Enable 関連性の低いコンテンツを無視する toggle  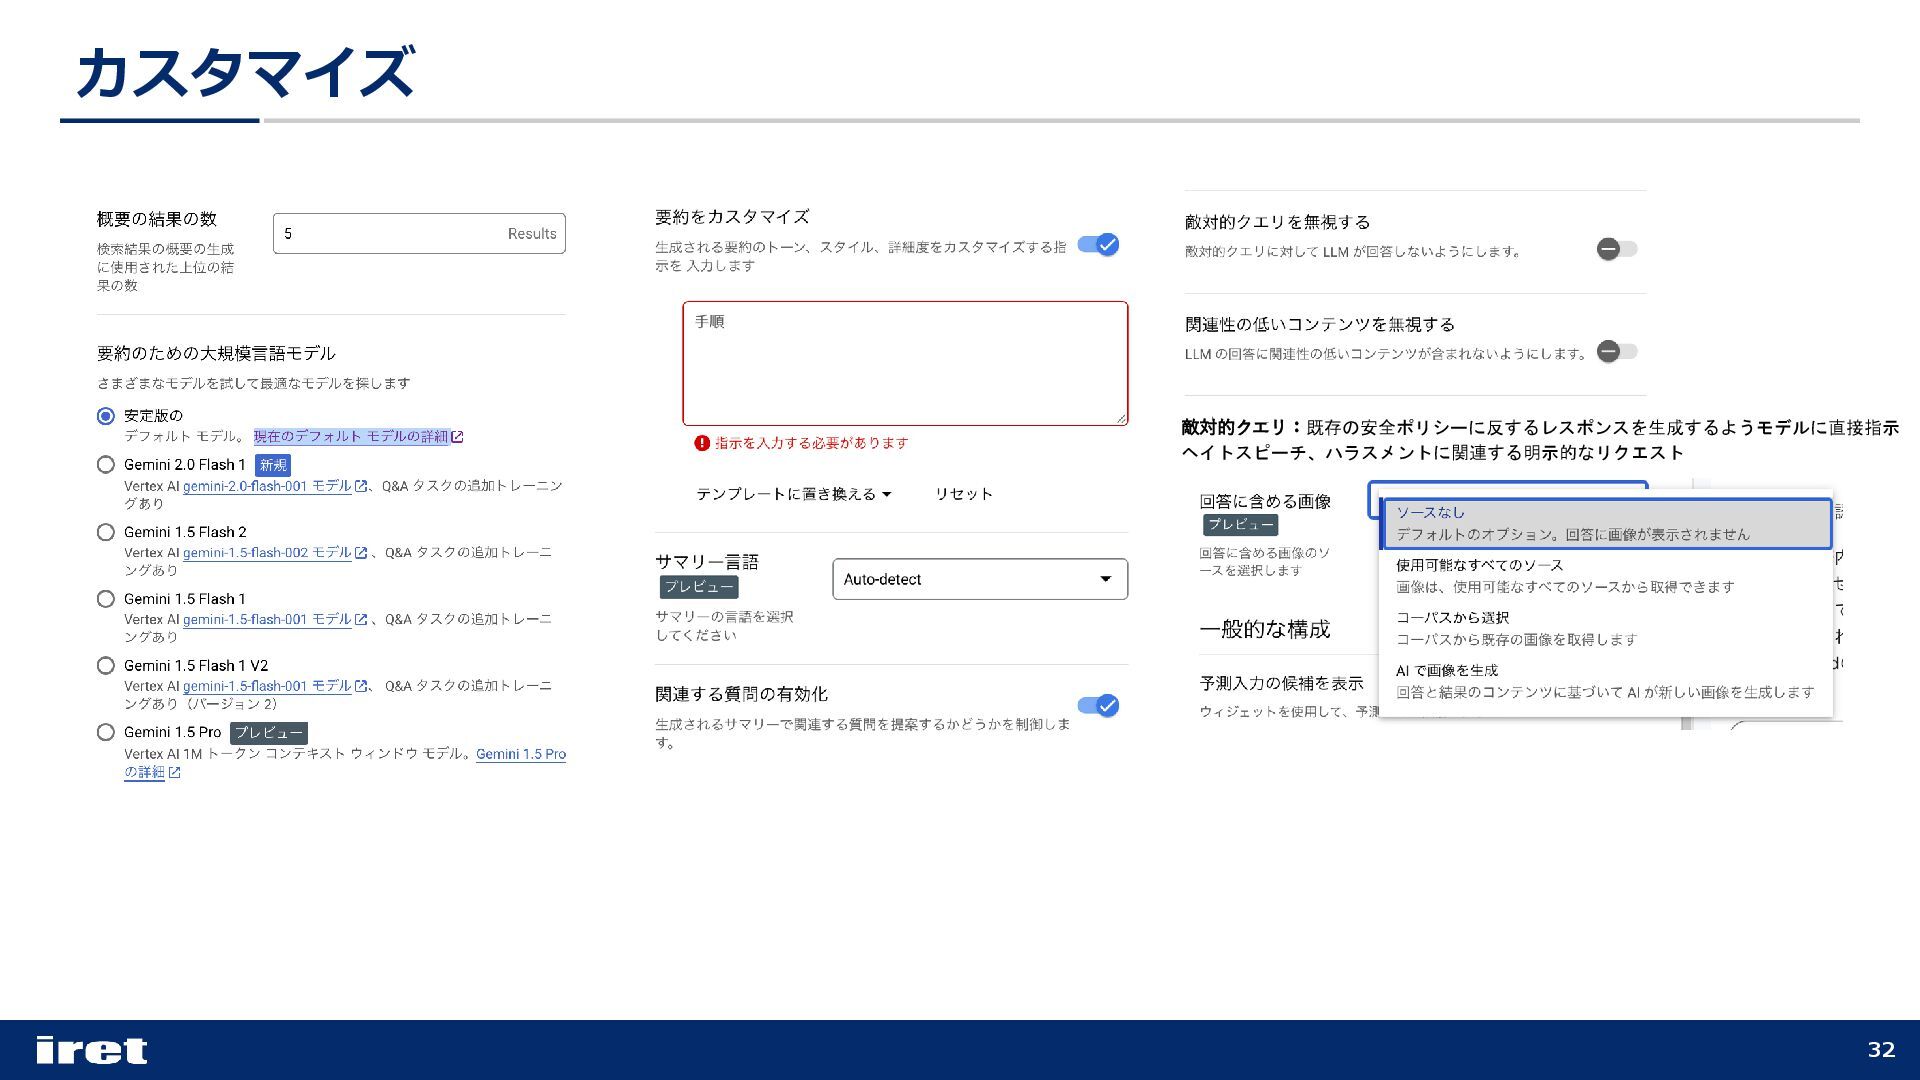click(x=1617, y=351)
